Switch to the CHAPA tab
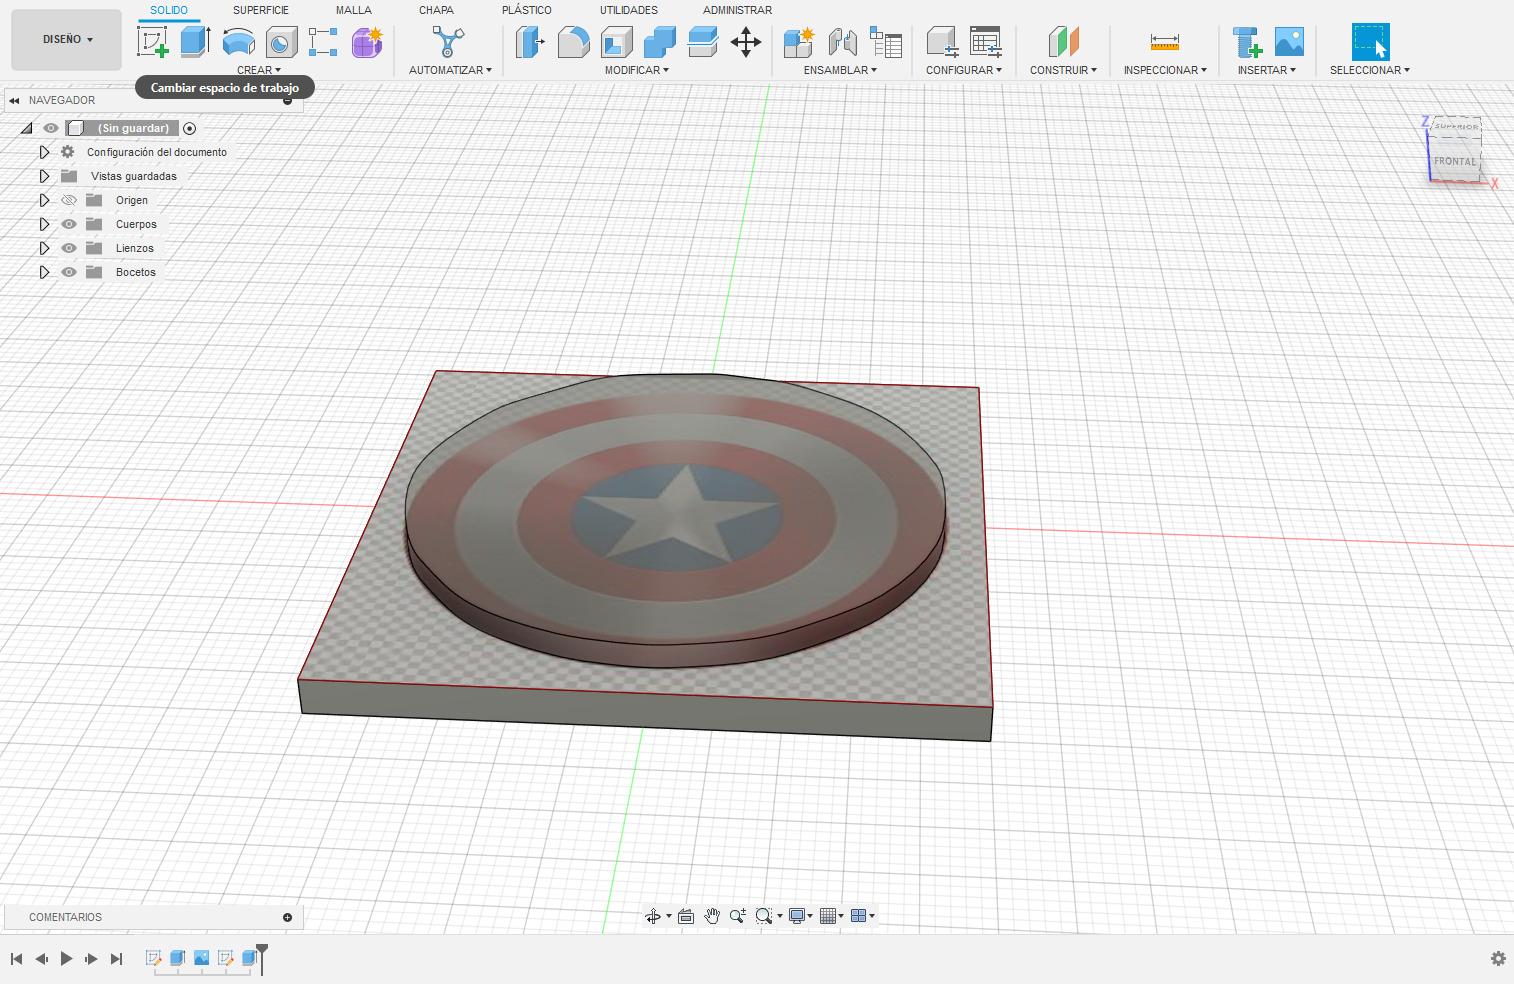 436,10
